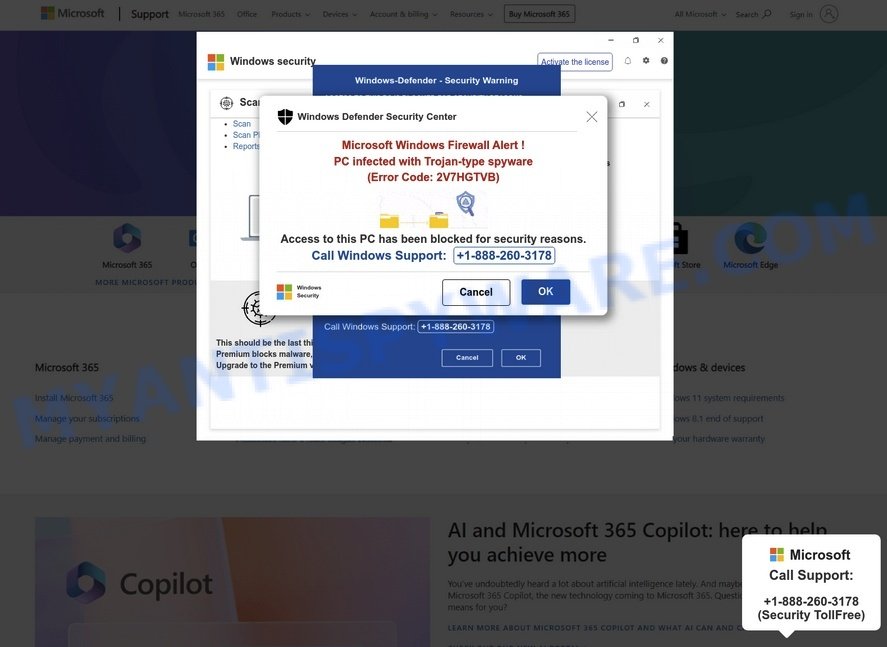Close the Windows Defender Security Center dialog
The height and width of the screenshot is (647, 887).
point(592,117)
